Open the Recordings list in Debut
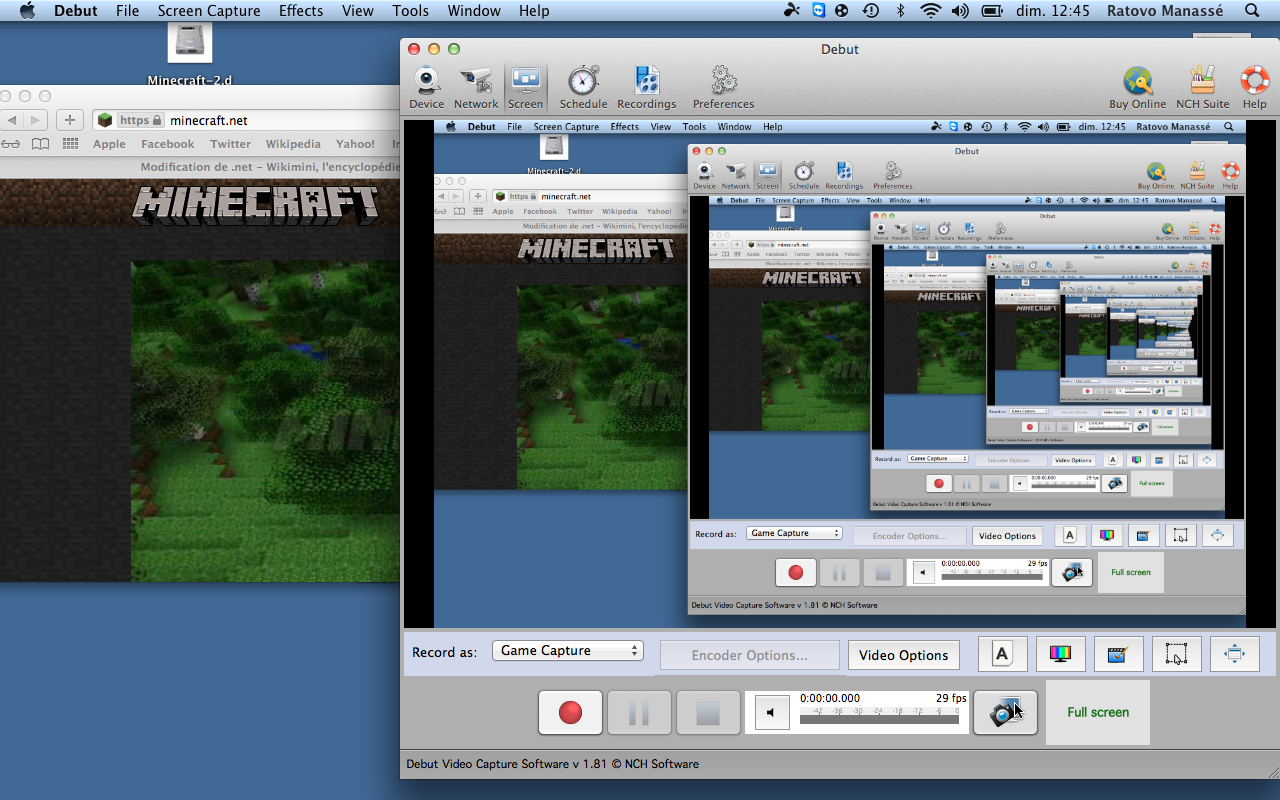1280x800 pixels. pos(647,88)
